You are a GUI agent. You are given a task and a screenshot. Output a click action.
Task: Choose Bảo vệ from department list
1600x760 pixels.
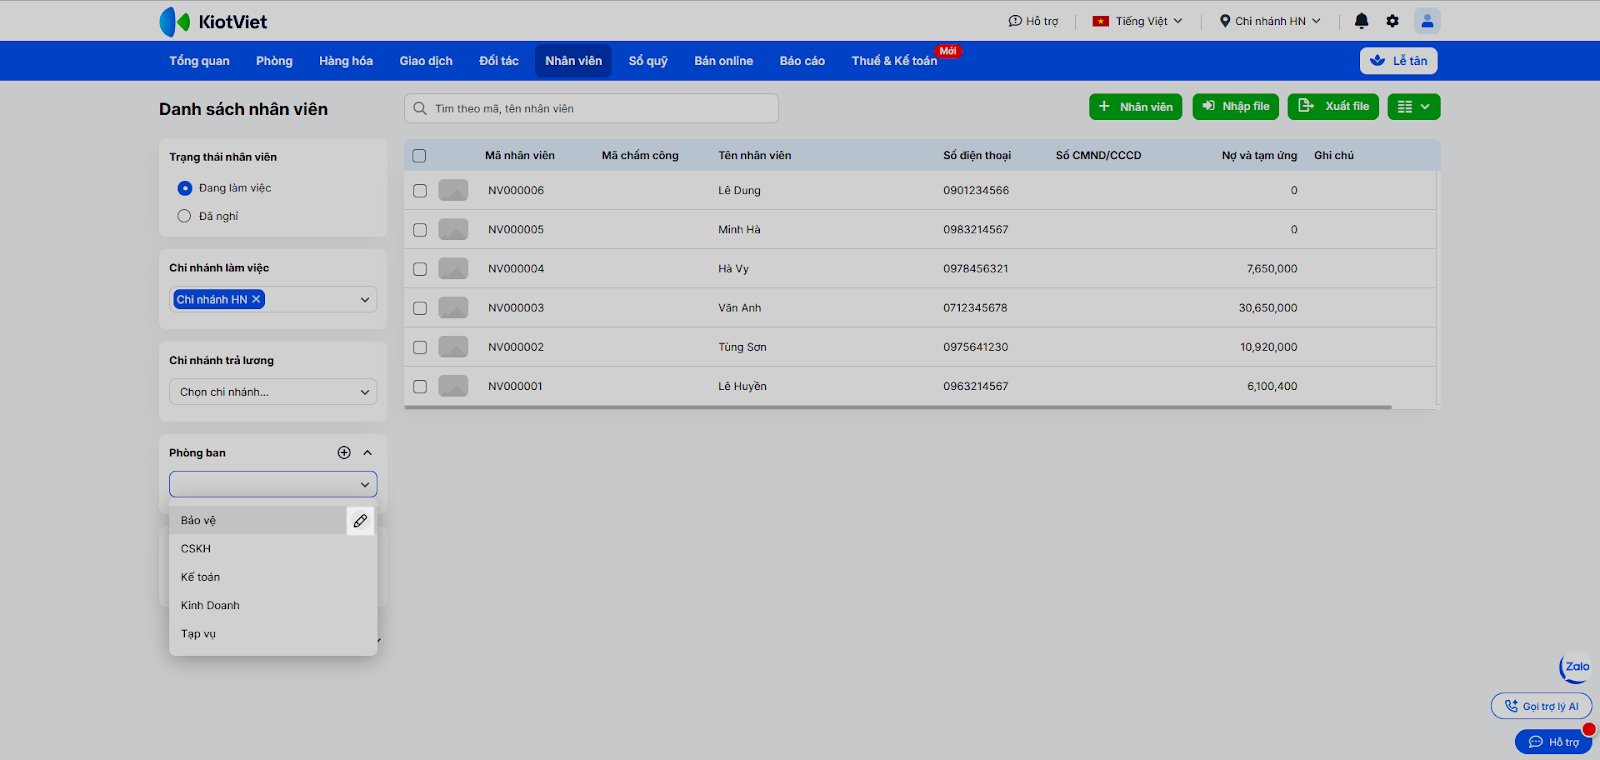(258, 521)
